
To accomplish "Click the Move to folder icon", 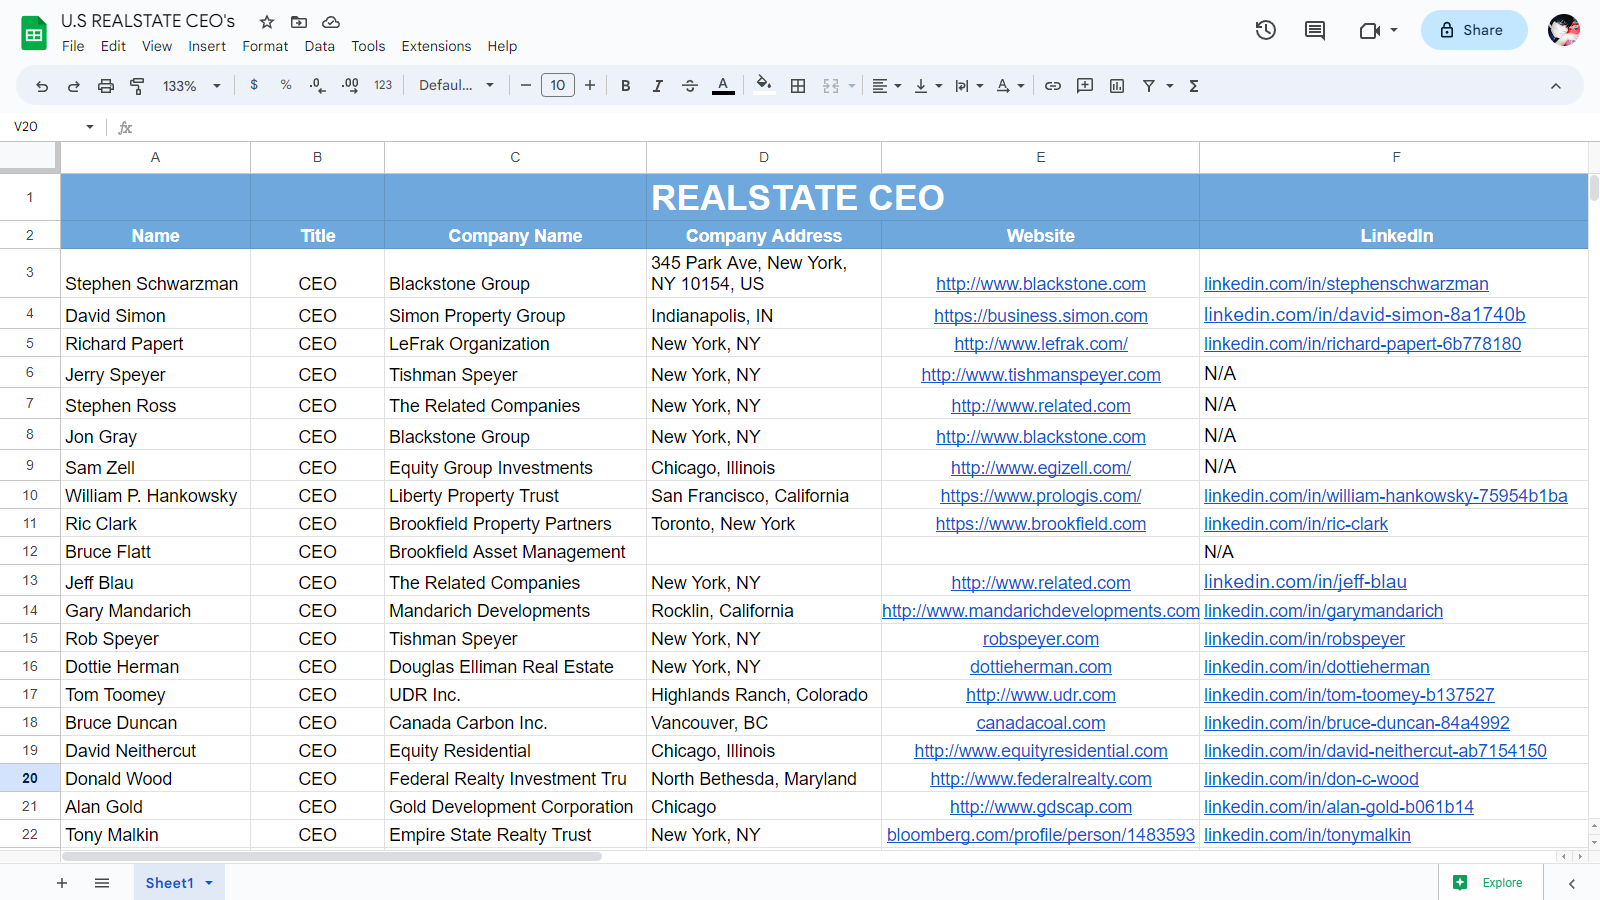I will click(x=299, y=21).
